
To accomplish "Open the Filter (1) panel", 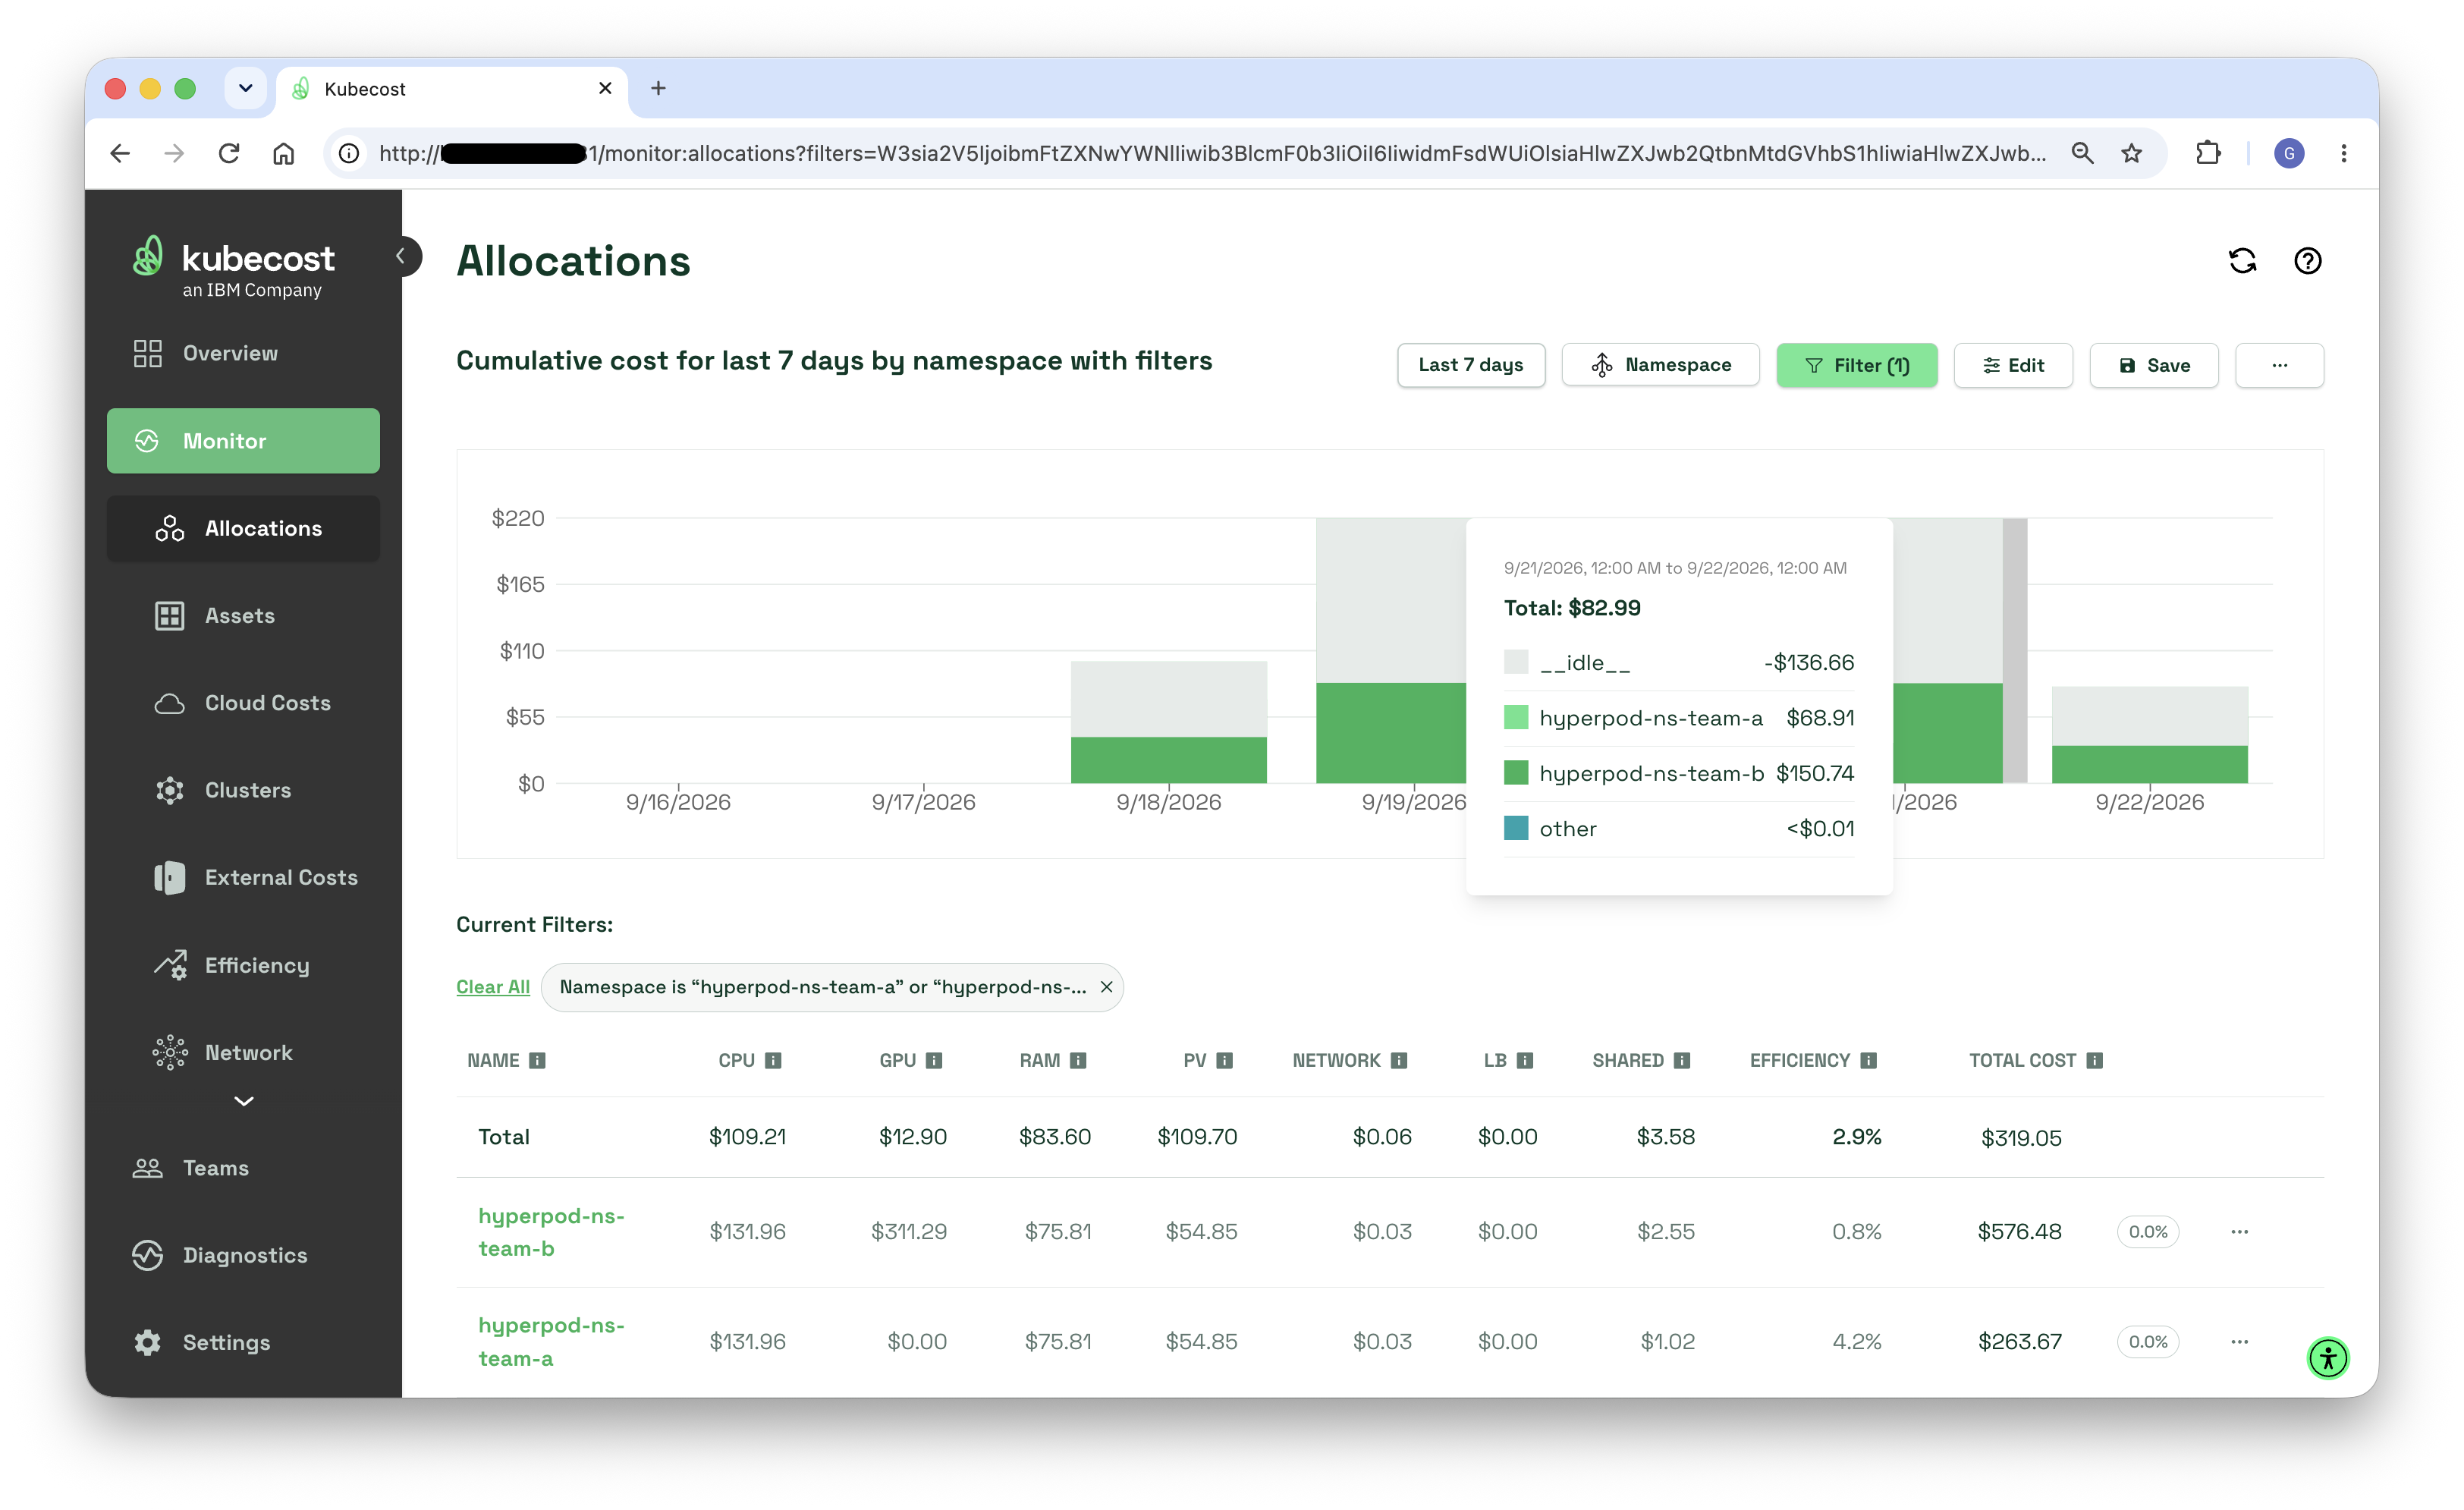I will coord(1856,365).
